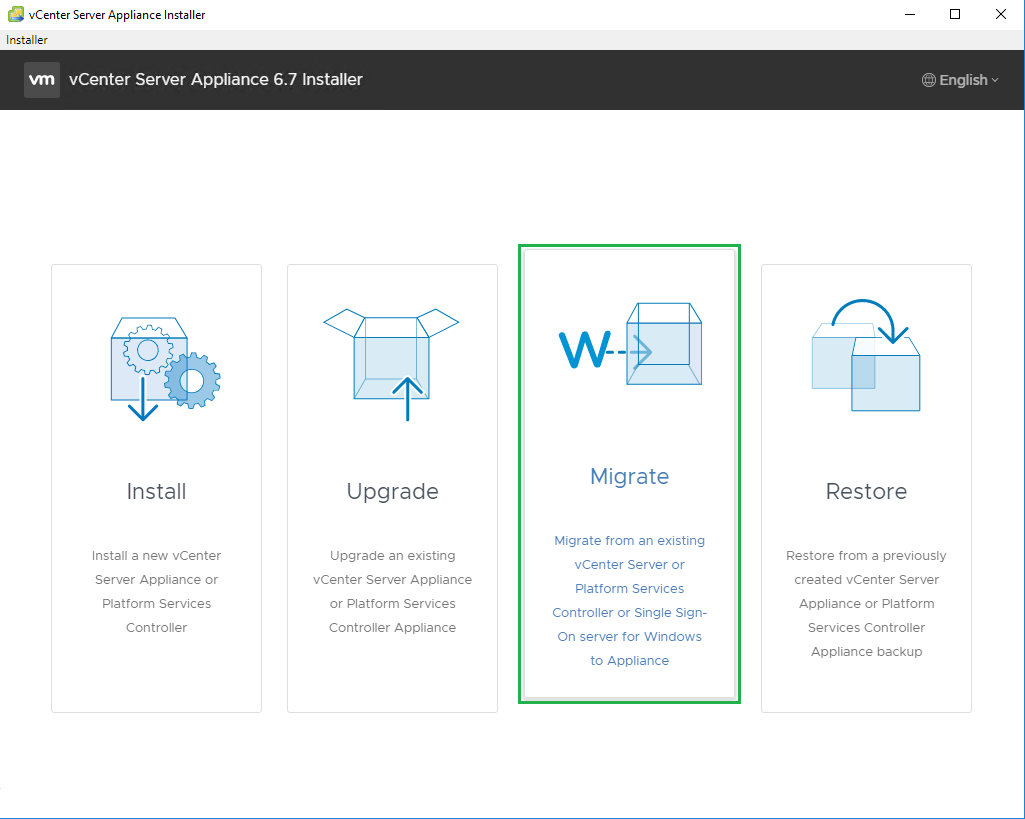
Task: Expand the chevron beside English
Action: tap(995, 81)
